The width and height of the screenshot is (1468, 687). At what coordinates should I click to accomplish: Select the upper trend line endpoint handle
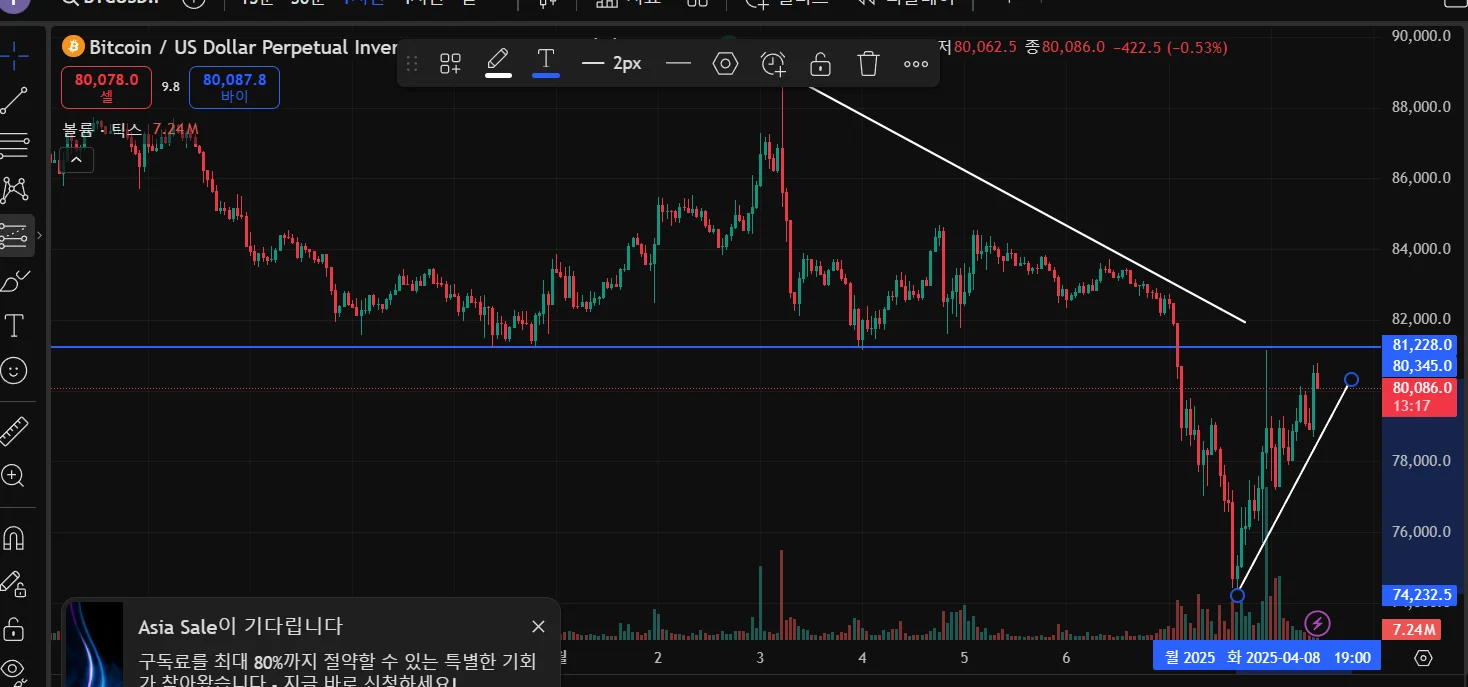point(1351,379)
